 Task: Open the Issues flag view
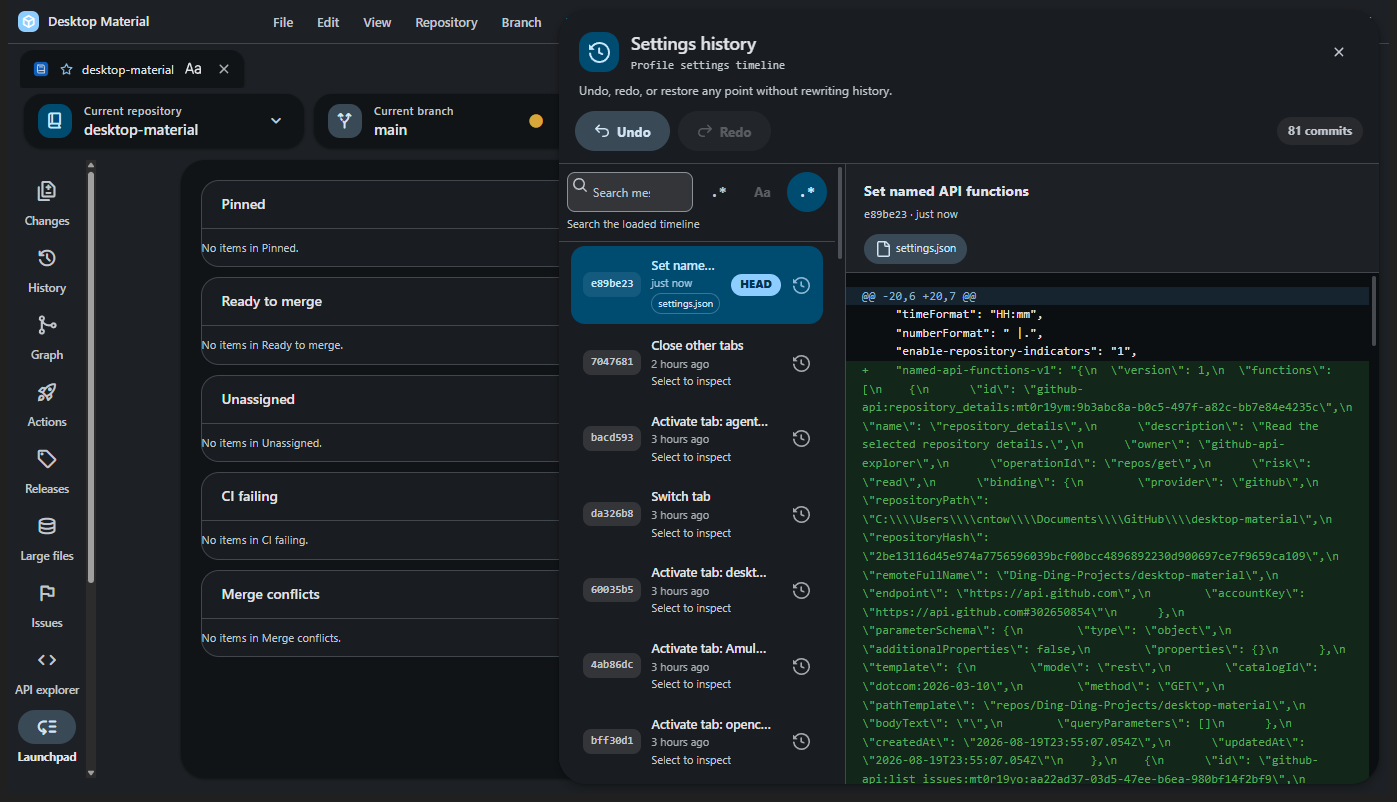[x=47, y=606]
